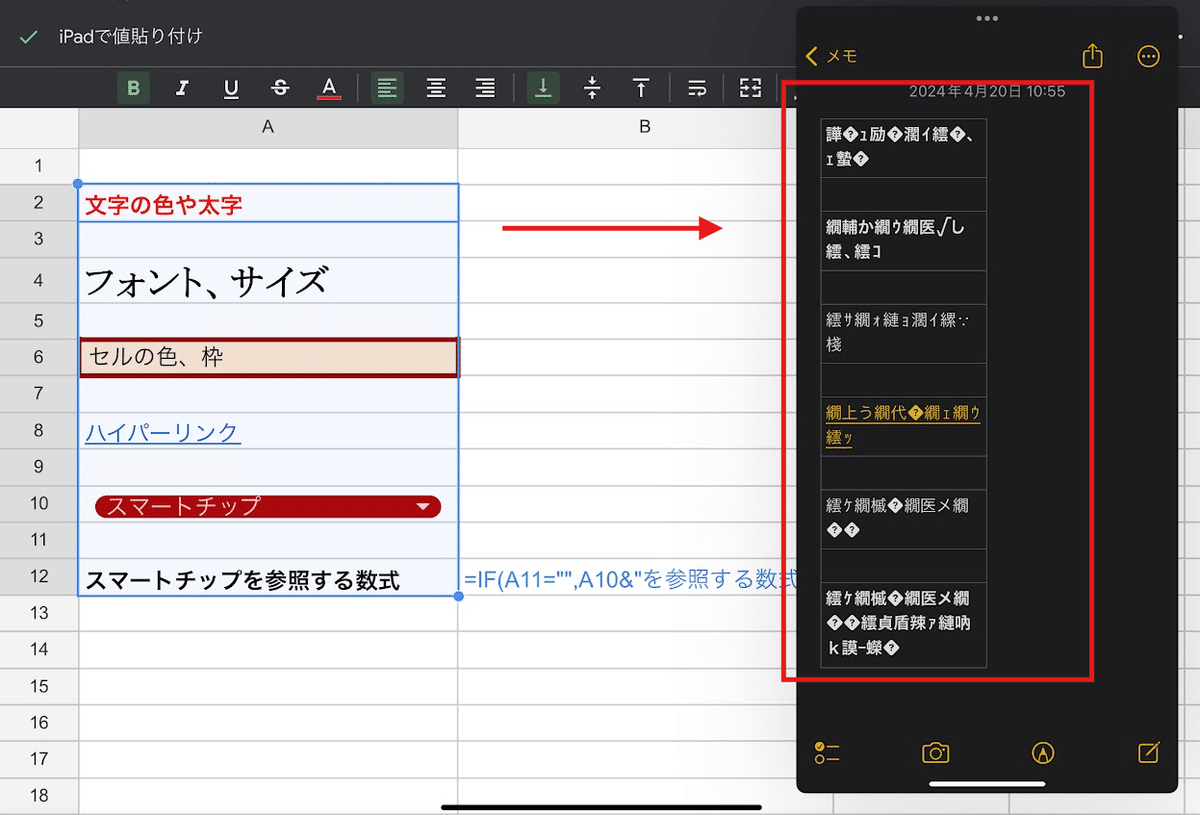Select row 1 header
Image resolution: width=1200 pixels, height=815 pixels.
point(39,166)
